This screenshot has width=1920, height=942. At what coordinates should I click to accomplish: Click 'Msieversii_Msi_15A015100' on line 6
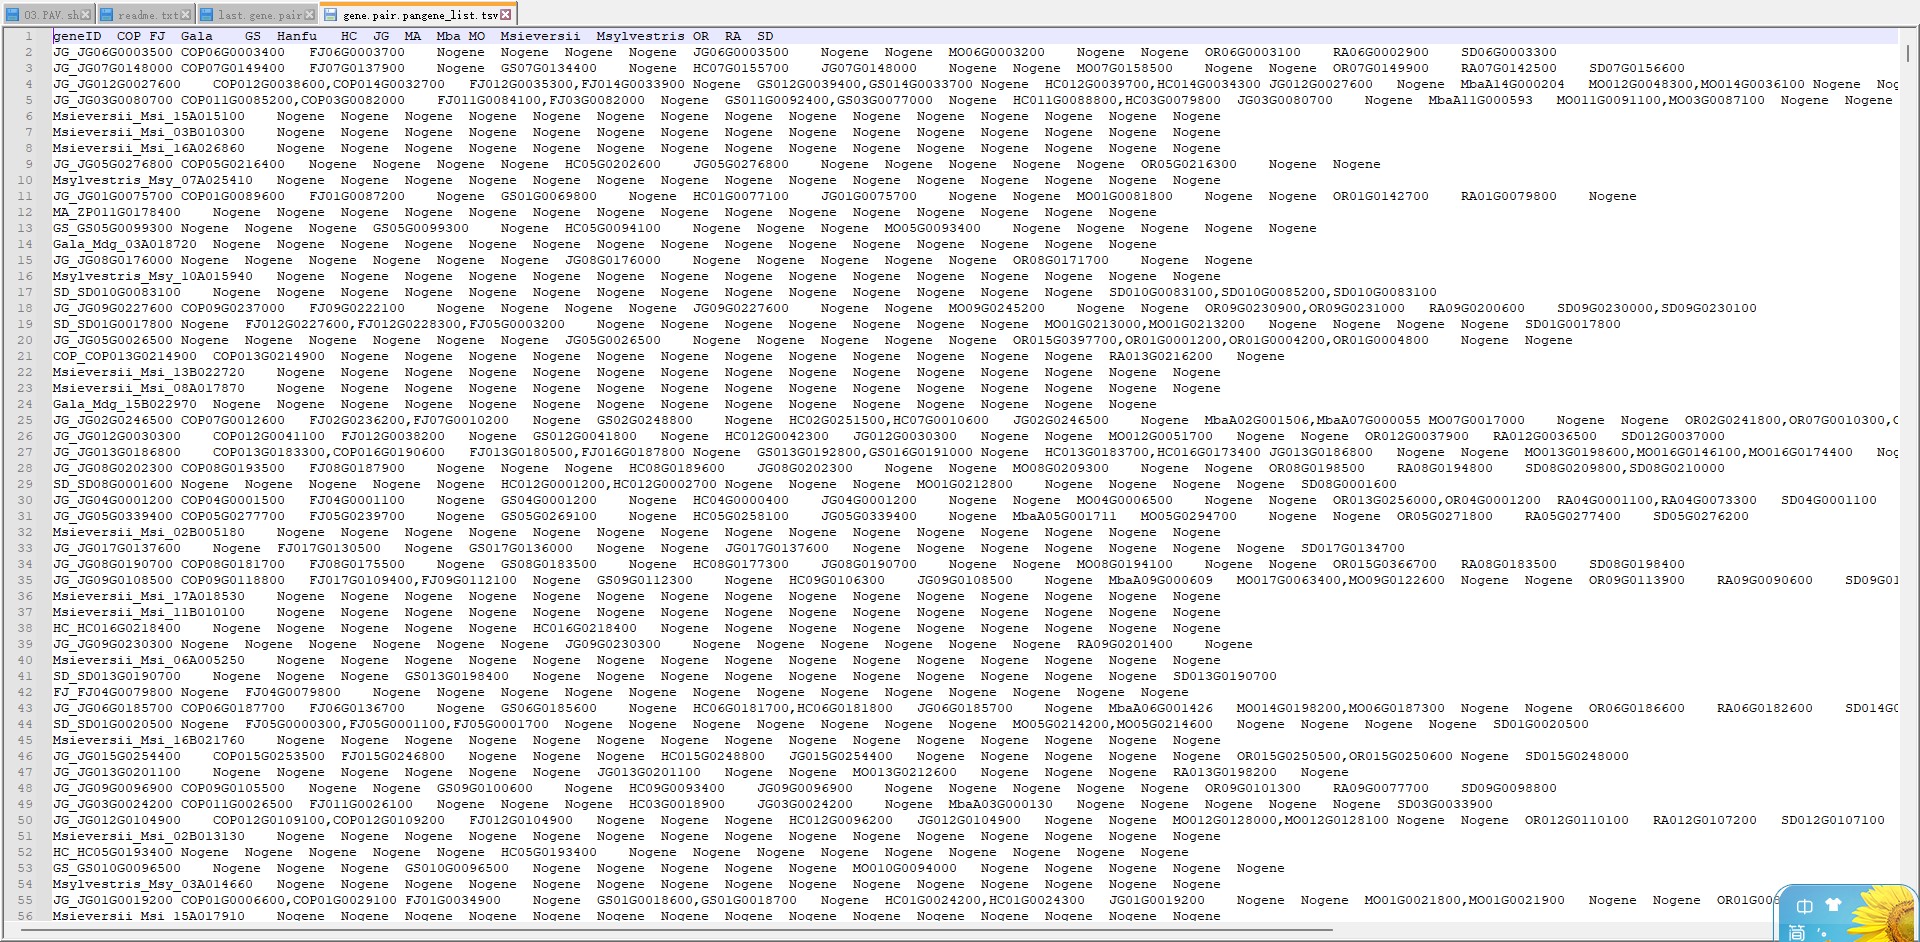(x=149, y=116)
